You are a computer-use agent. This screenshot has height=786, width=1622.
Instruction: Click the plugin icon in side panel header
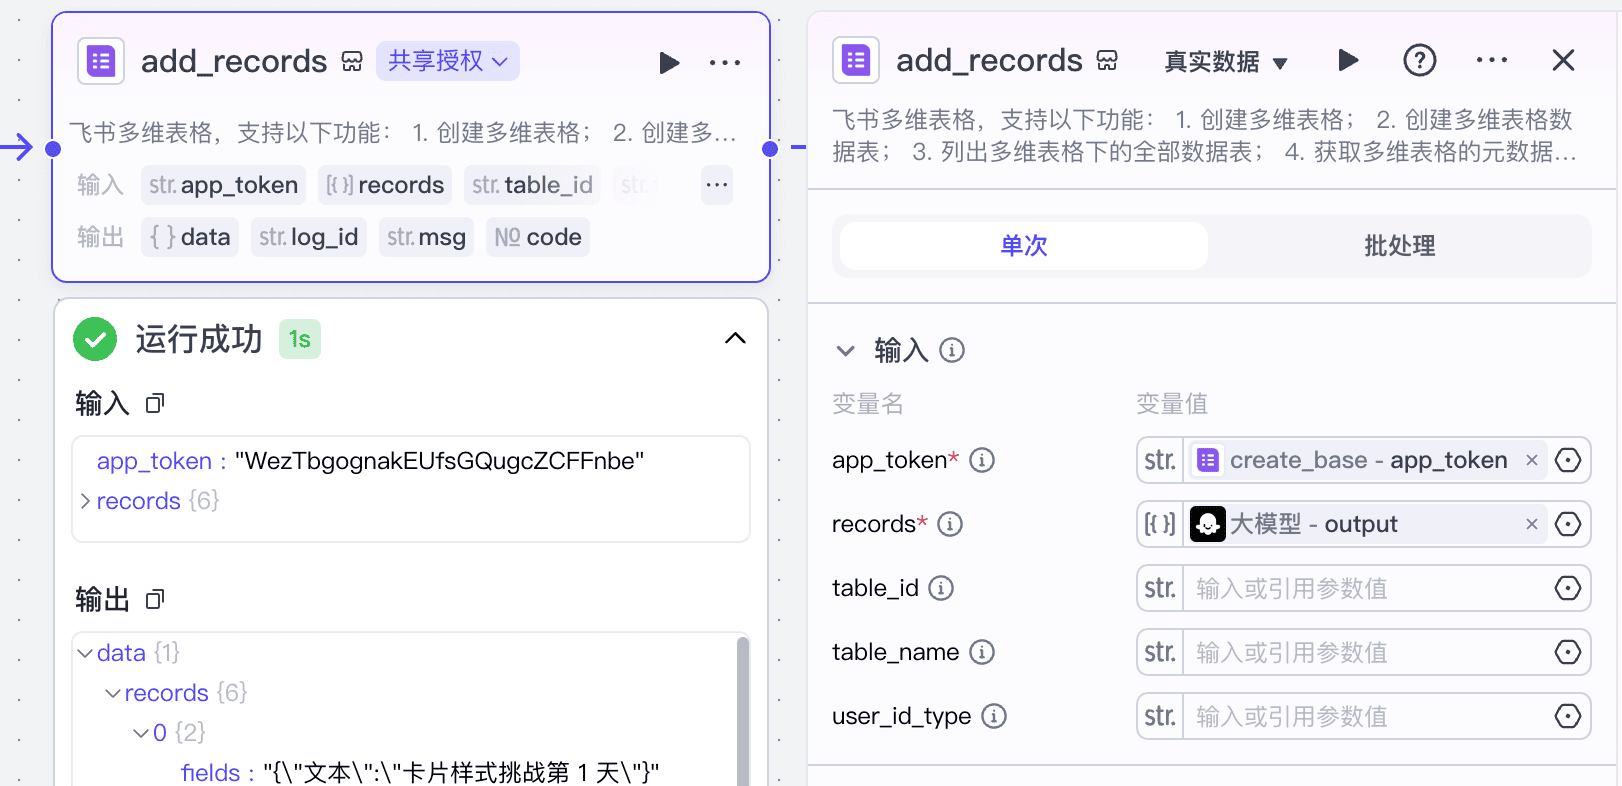856,60
